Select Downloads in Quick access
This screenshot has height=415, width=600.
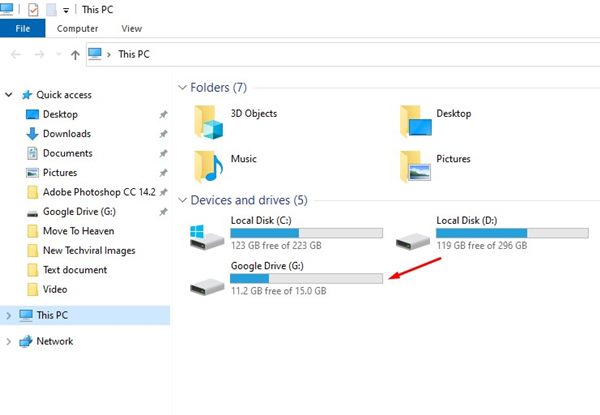[67, 133]
